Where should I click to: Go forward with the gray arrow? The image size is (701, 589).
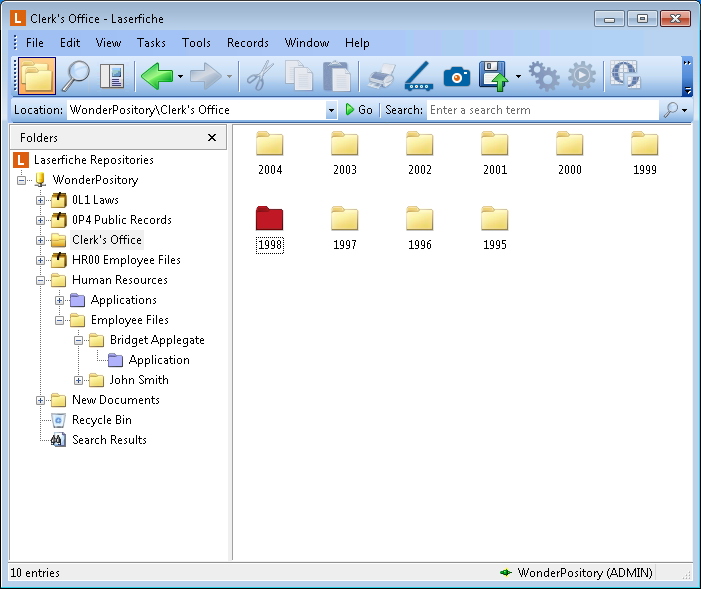point(206,76)
